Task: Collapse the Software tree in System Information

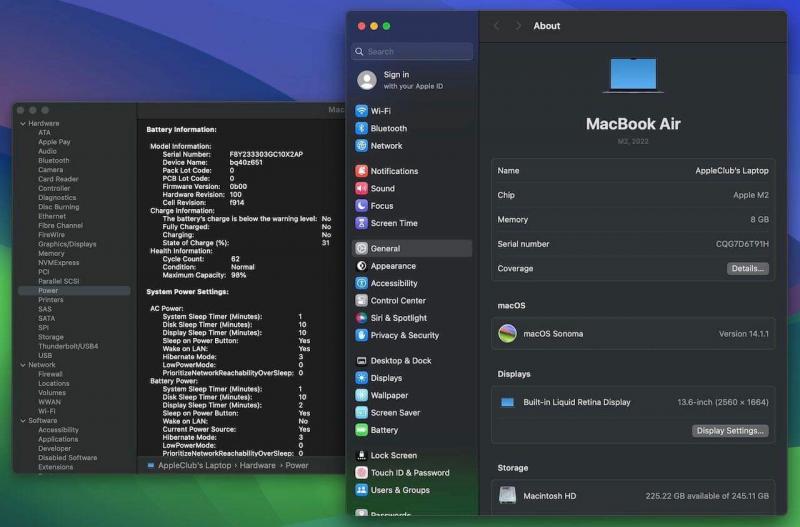Action: pos(23,421)
